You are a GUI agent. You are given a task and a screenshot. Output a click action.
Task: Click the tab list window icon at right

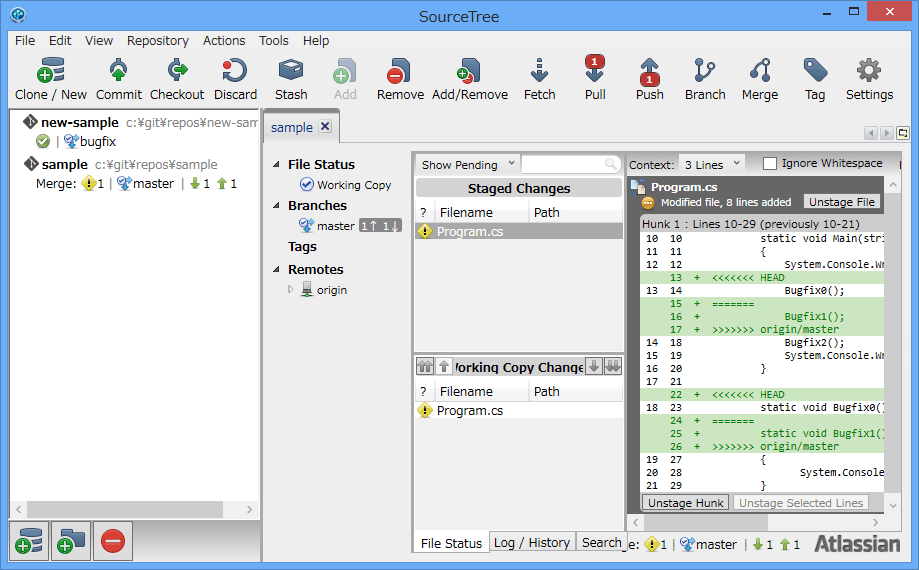pyautogui.click(x=903, y=133)
